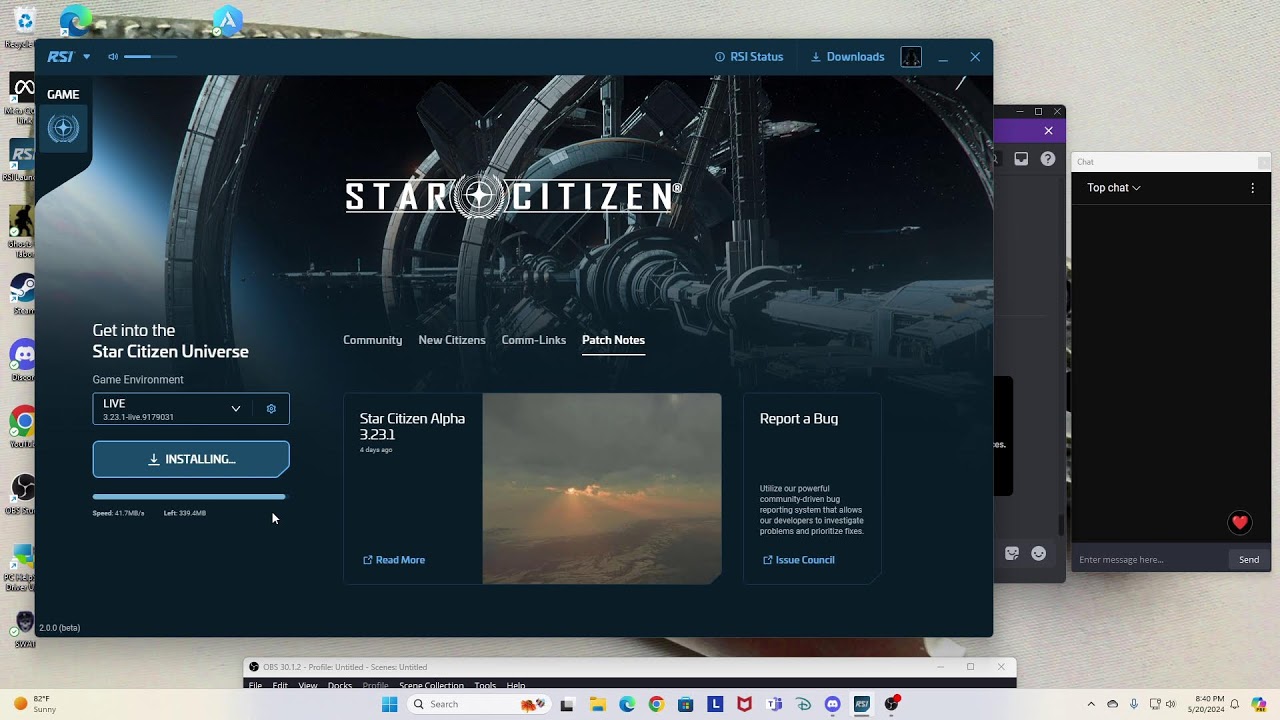The width and height of the screenshot is (1280, 720).
Task: Click the Star Citizen Alpha 3.23.1 title
Action: pyautogui.click(x=412, y=426)
